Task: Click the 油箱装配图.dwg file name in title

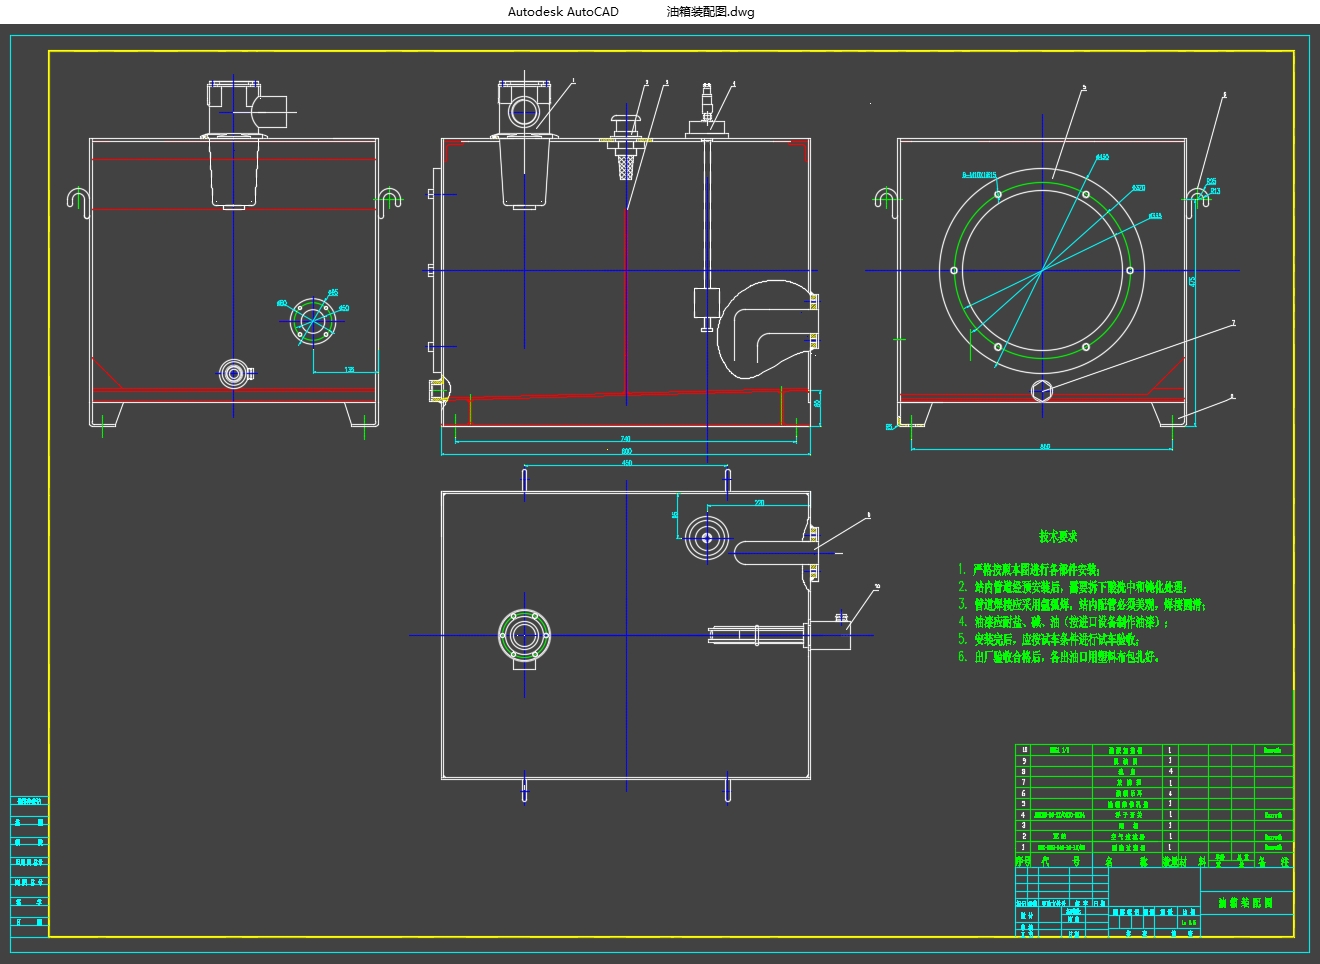Action: click(710, 12)
